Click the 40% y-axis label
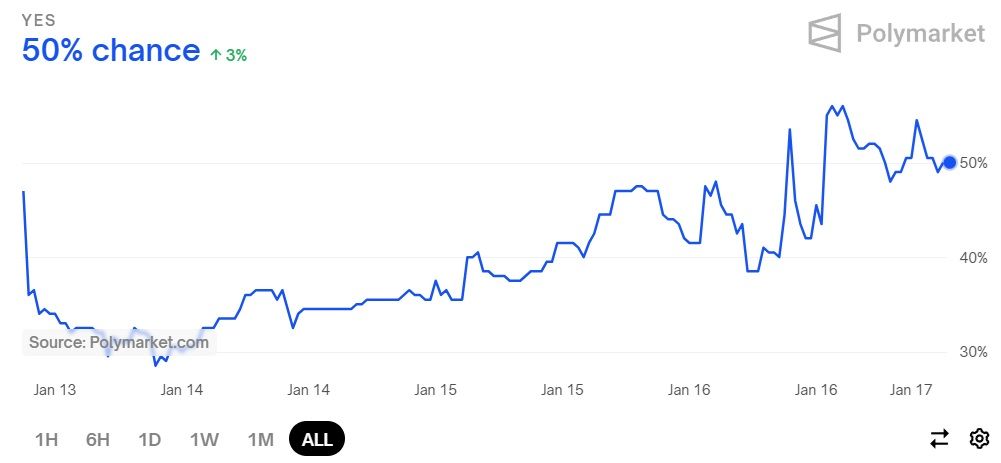The width and height of the screenshot is (1001, 463). pyautogui.click(x=974, y=258)
